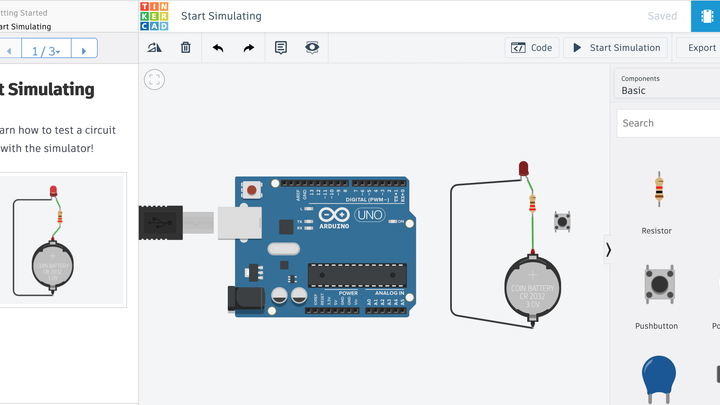
Task: Open circuit view icon at top right
Action: 706,16
